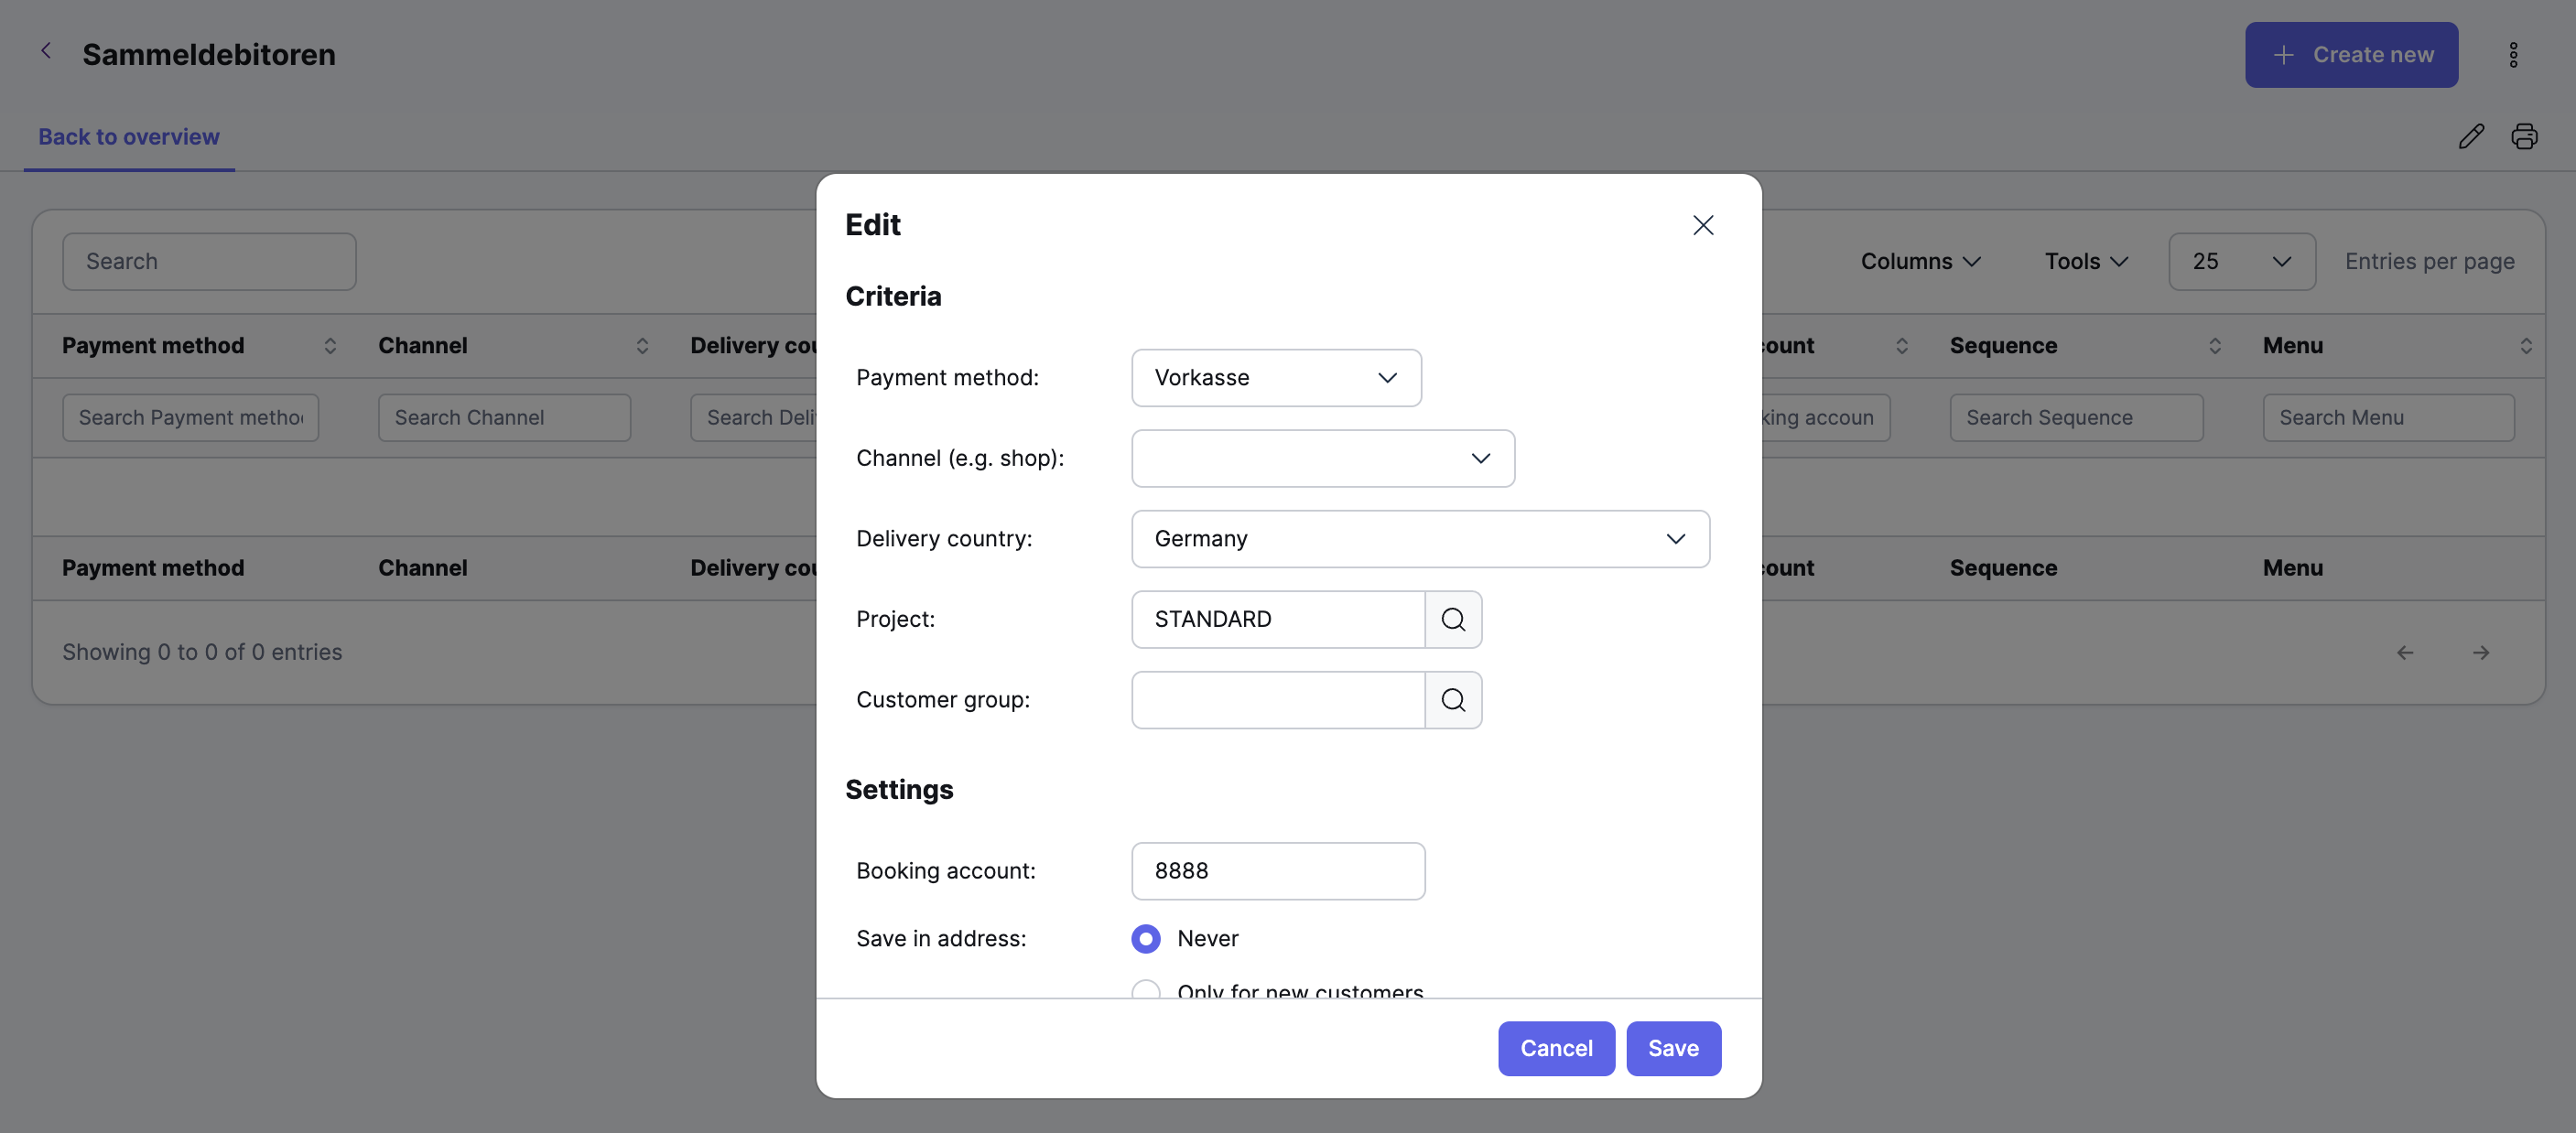
Task: Click the Booking account input field
Action: tap(1278, 871)
